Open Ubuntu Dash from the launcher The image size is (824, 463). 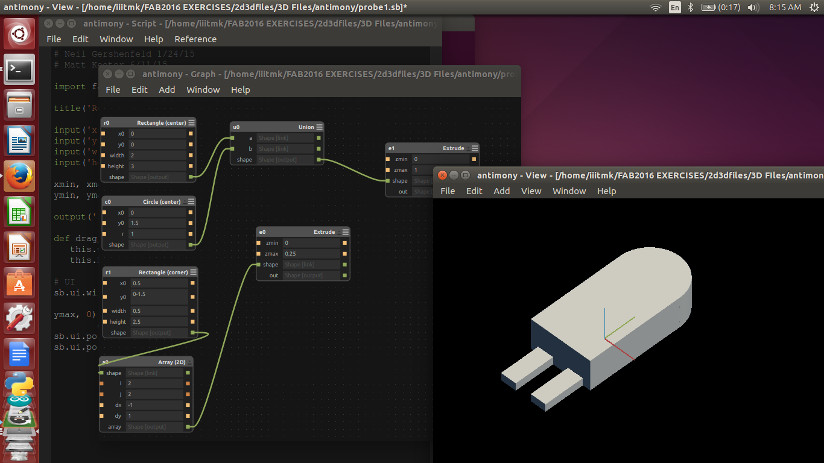click(x=19, y=34)
